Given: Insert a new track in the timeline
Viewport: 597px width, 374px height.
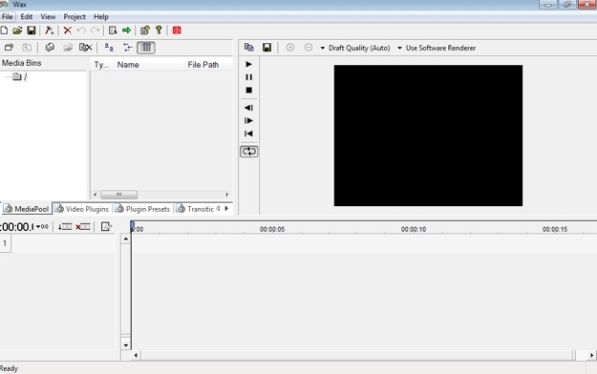Looking at the screenshot, I should [65, 227].
